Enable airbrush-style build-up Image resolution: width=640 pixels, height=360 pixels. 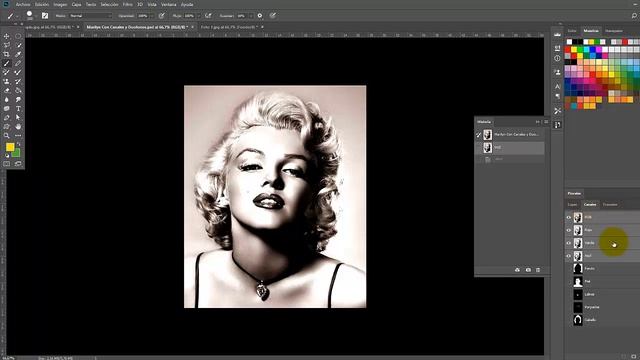pos(208,16)
